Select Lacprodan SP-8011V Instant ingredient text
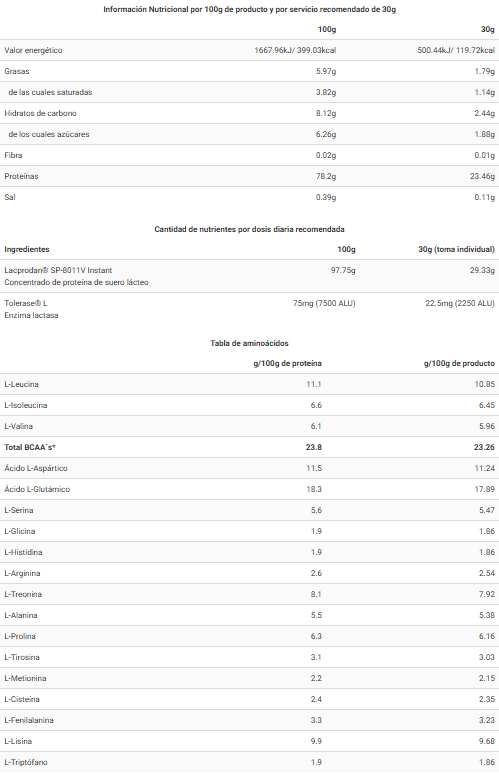 pyautogui.click(x=58, y=271)
